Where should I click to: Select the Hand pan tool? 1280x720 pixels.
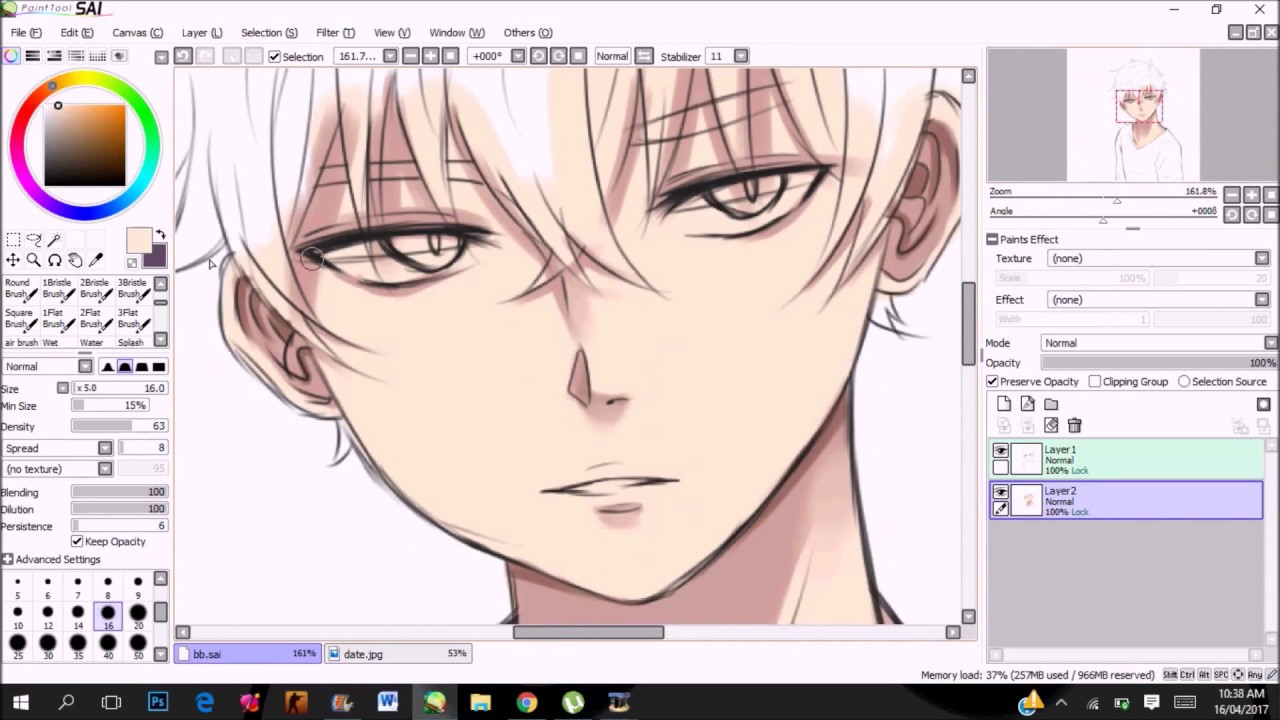(75, 260)
